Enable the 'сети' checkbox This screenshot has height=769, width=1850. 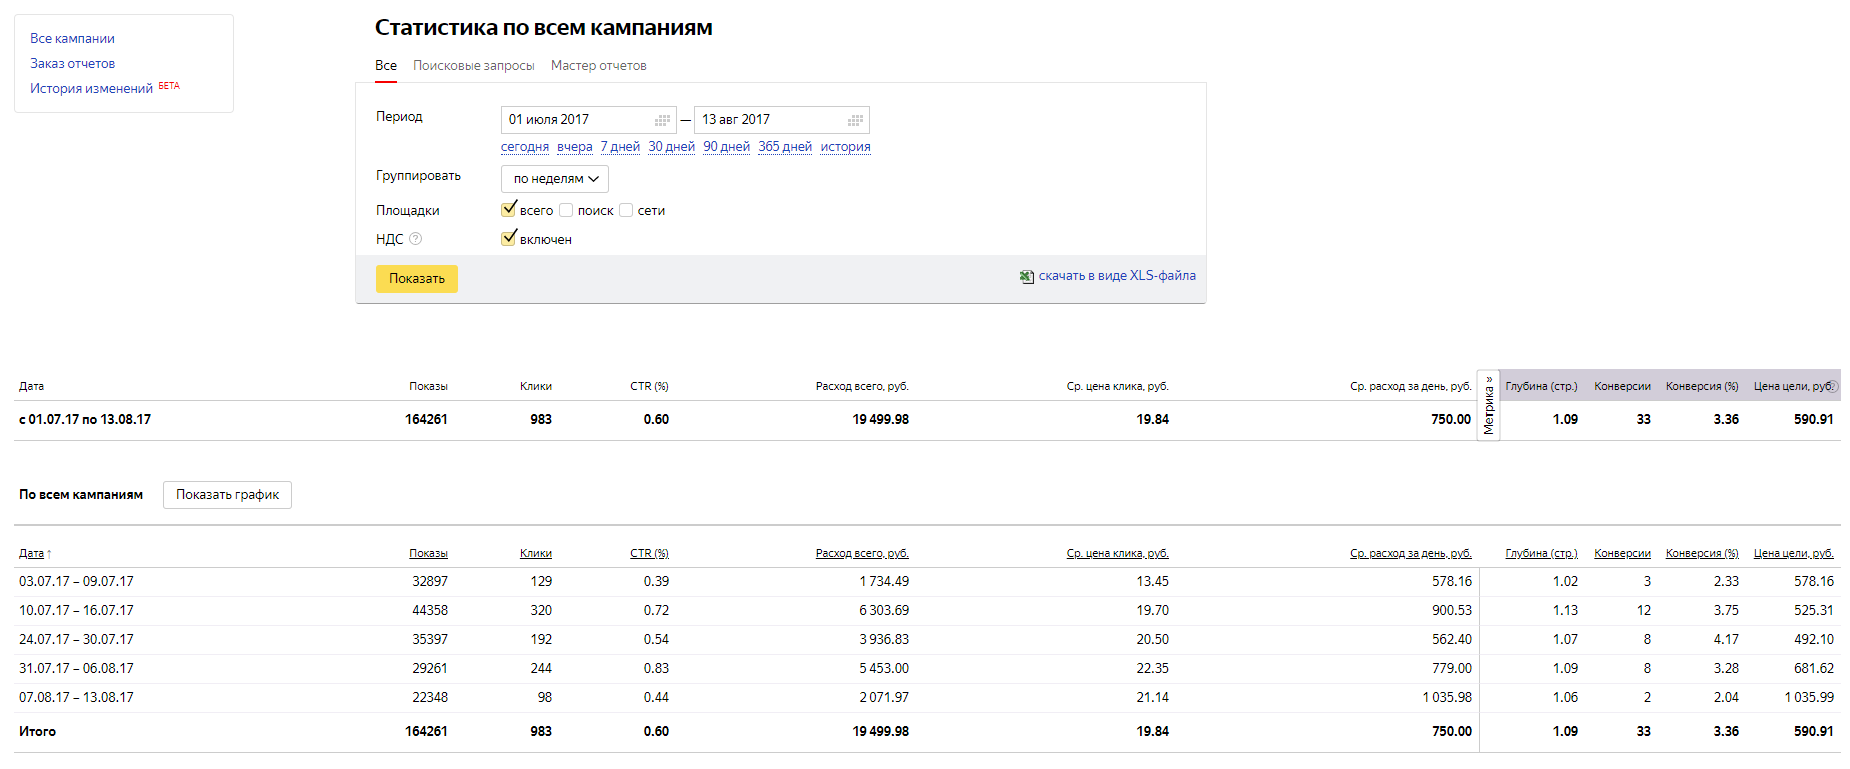click(626, 210)
